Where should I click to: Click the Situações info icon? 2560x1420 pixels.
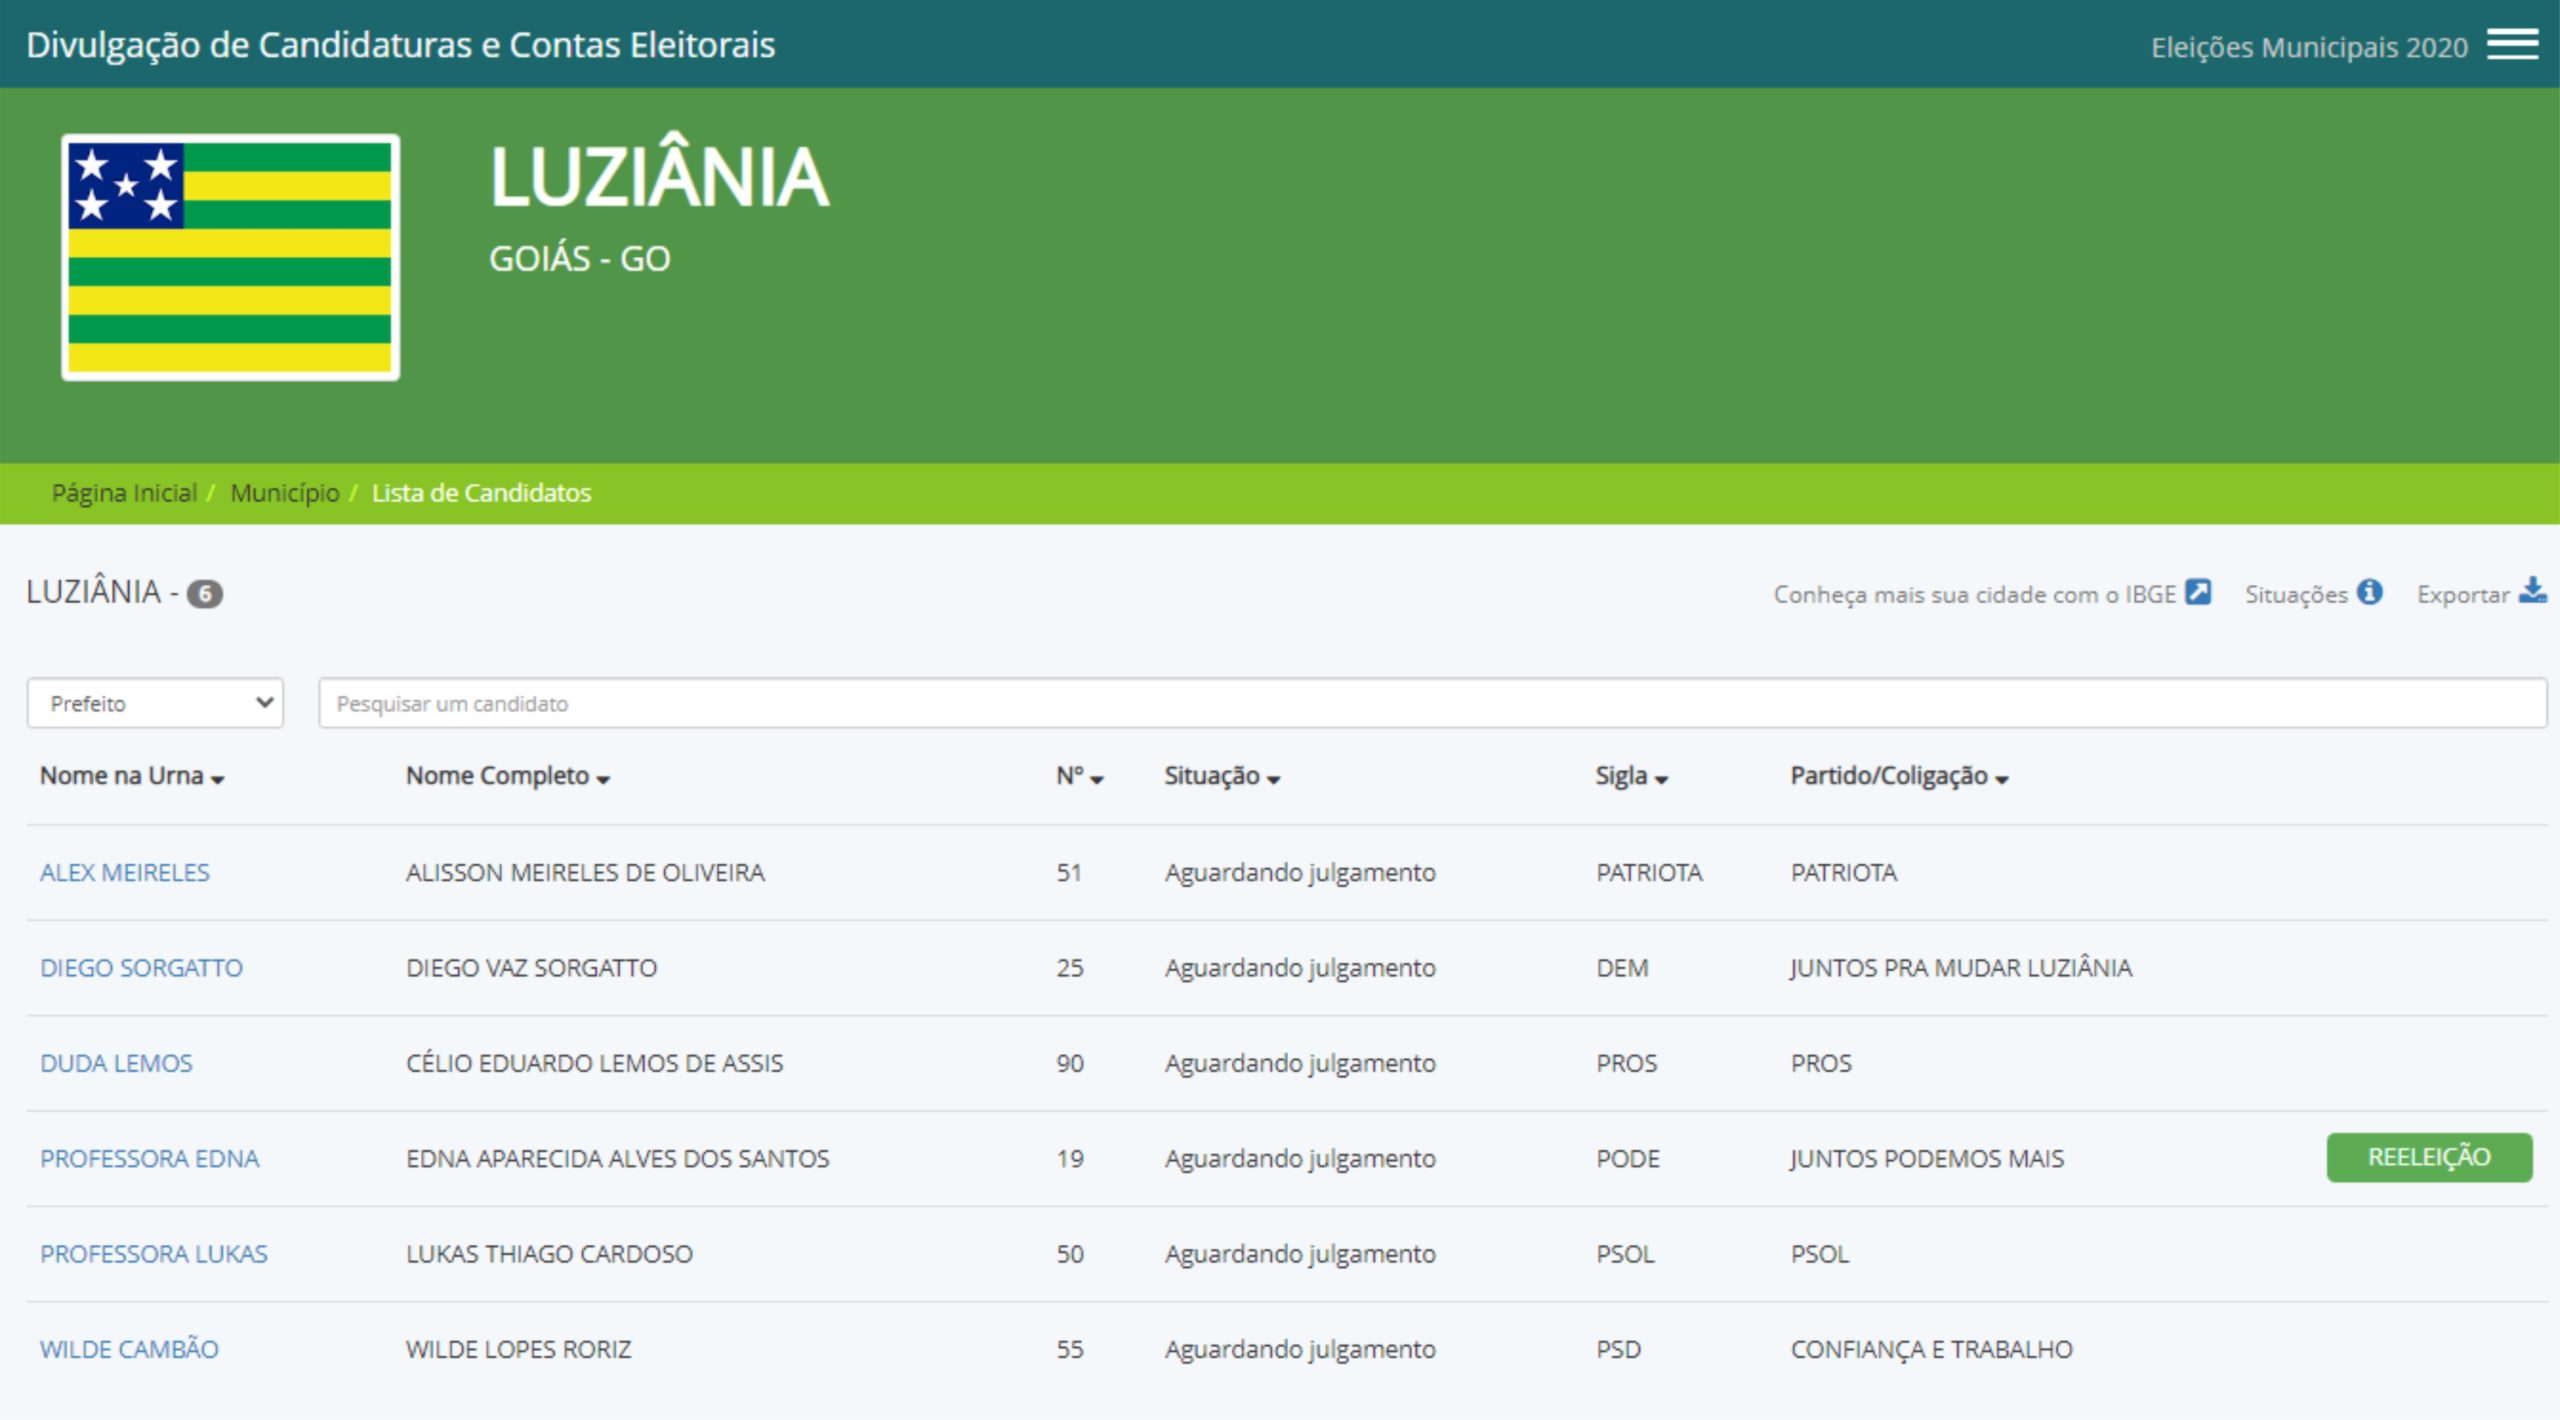click(x=2369, y=592)
